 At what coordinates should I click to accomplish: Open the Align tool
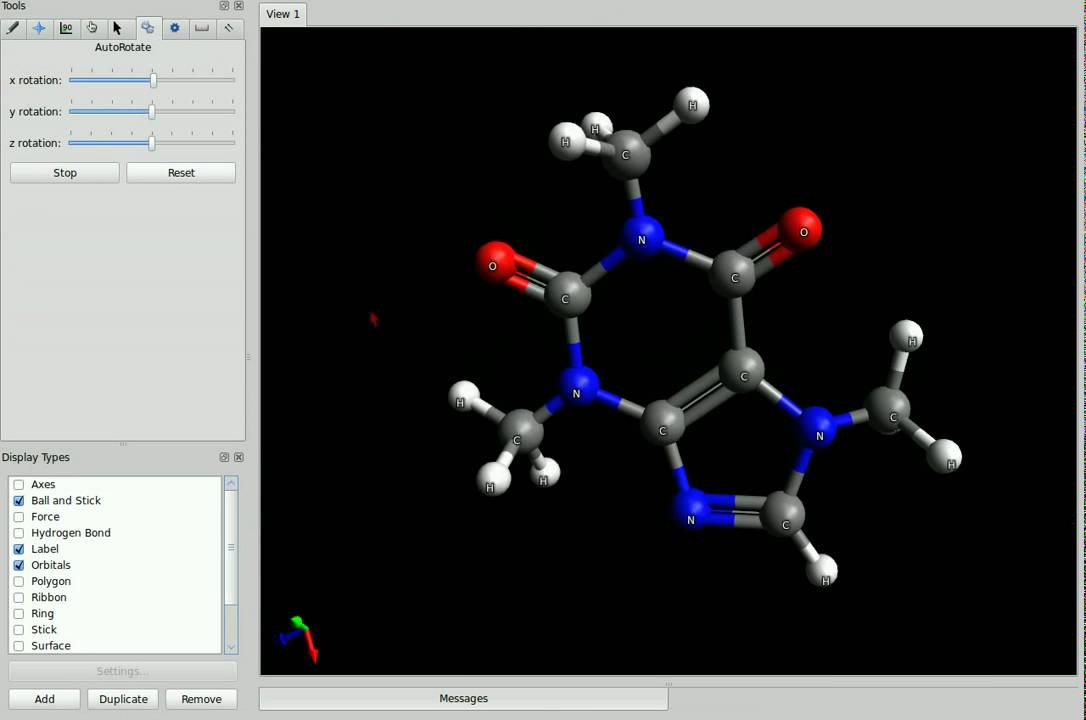click(228, 28)
